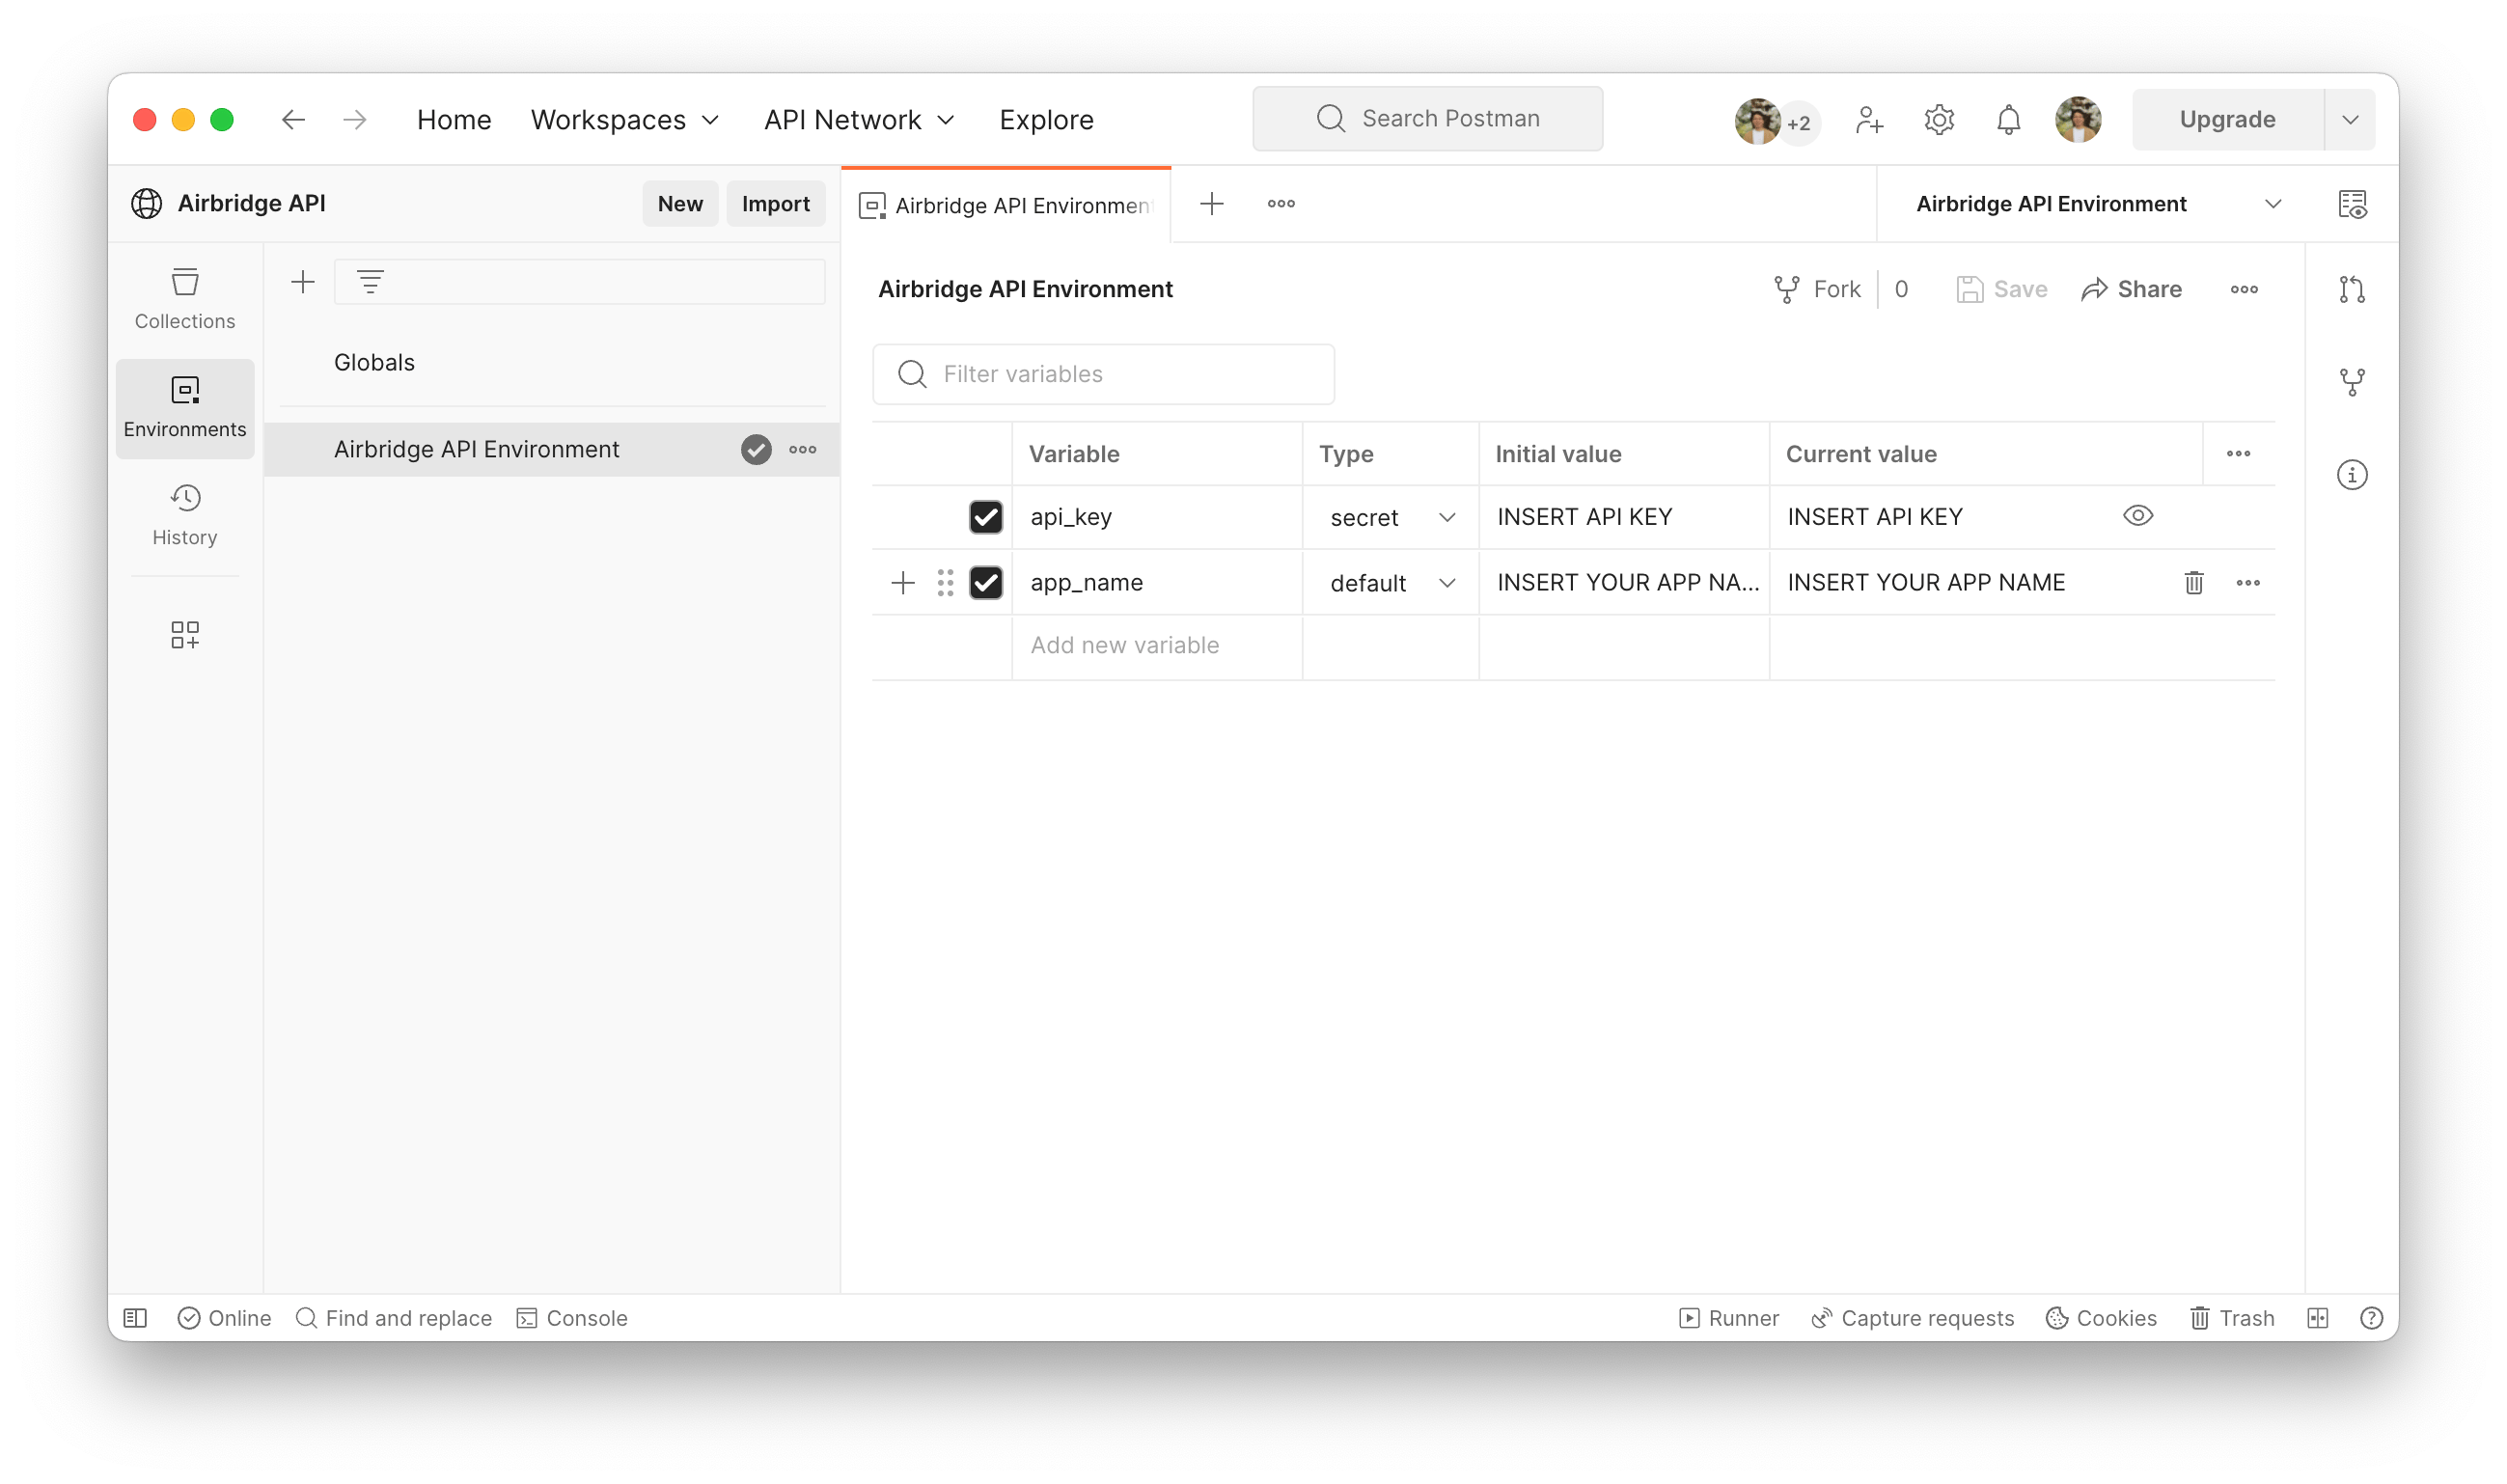Open environment header more actions

[2244, 290]
